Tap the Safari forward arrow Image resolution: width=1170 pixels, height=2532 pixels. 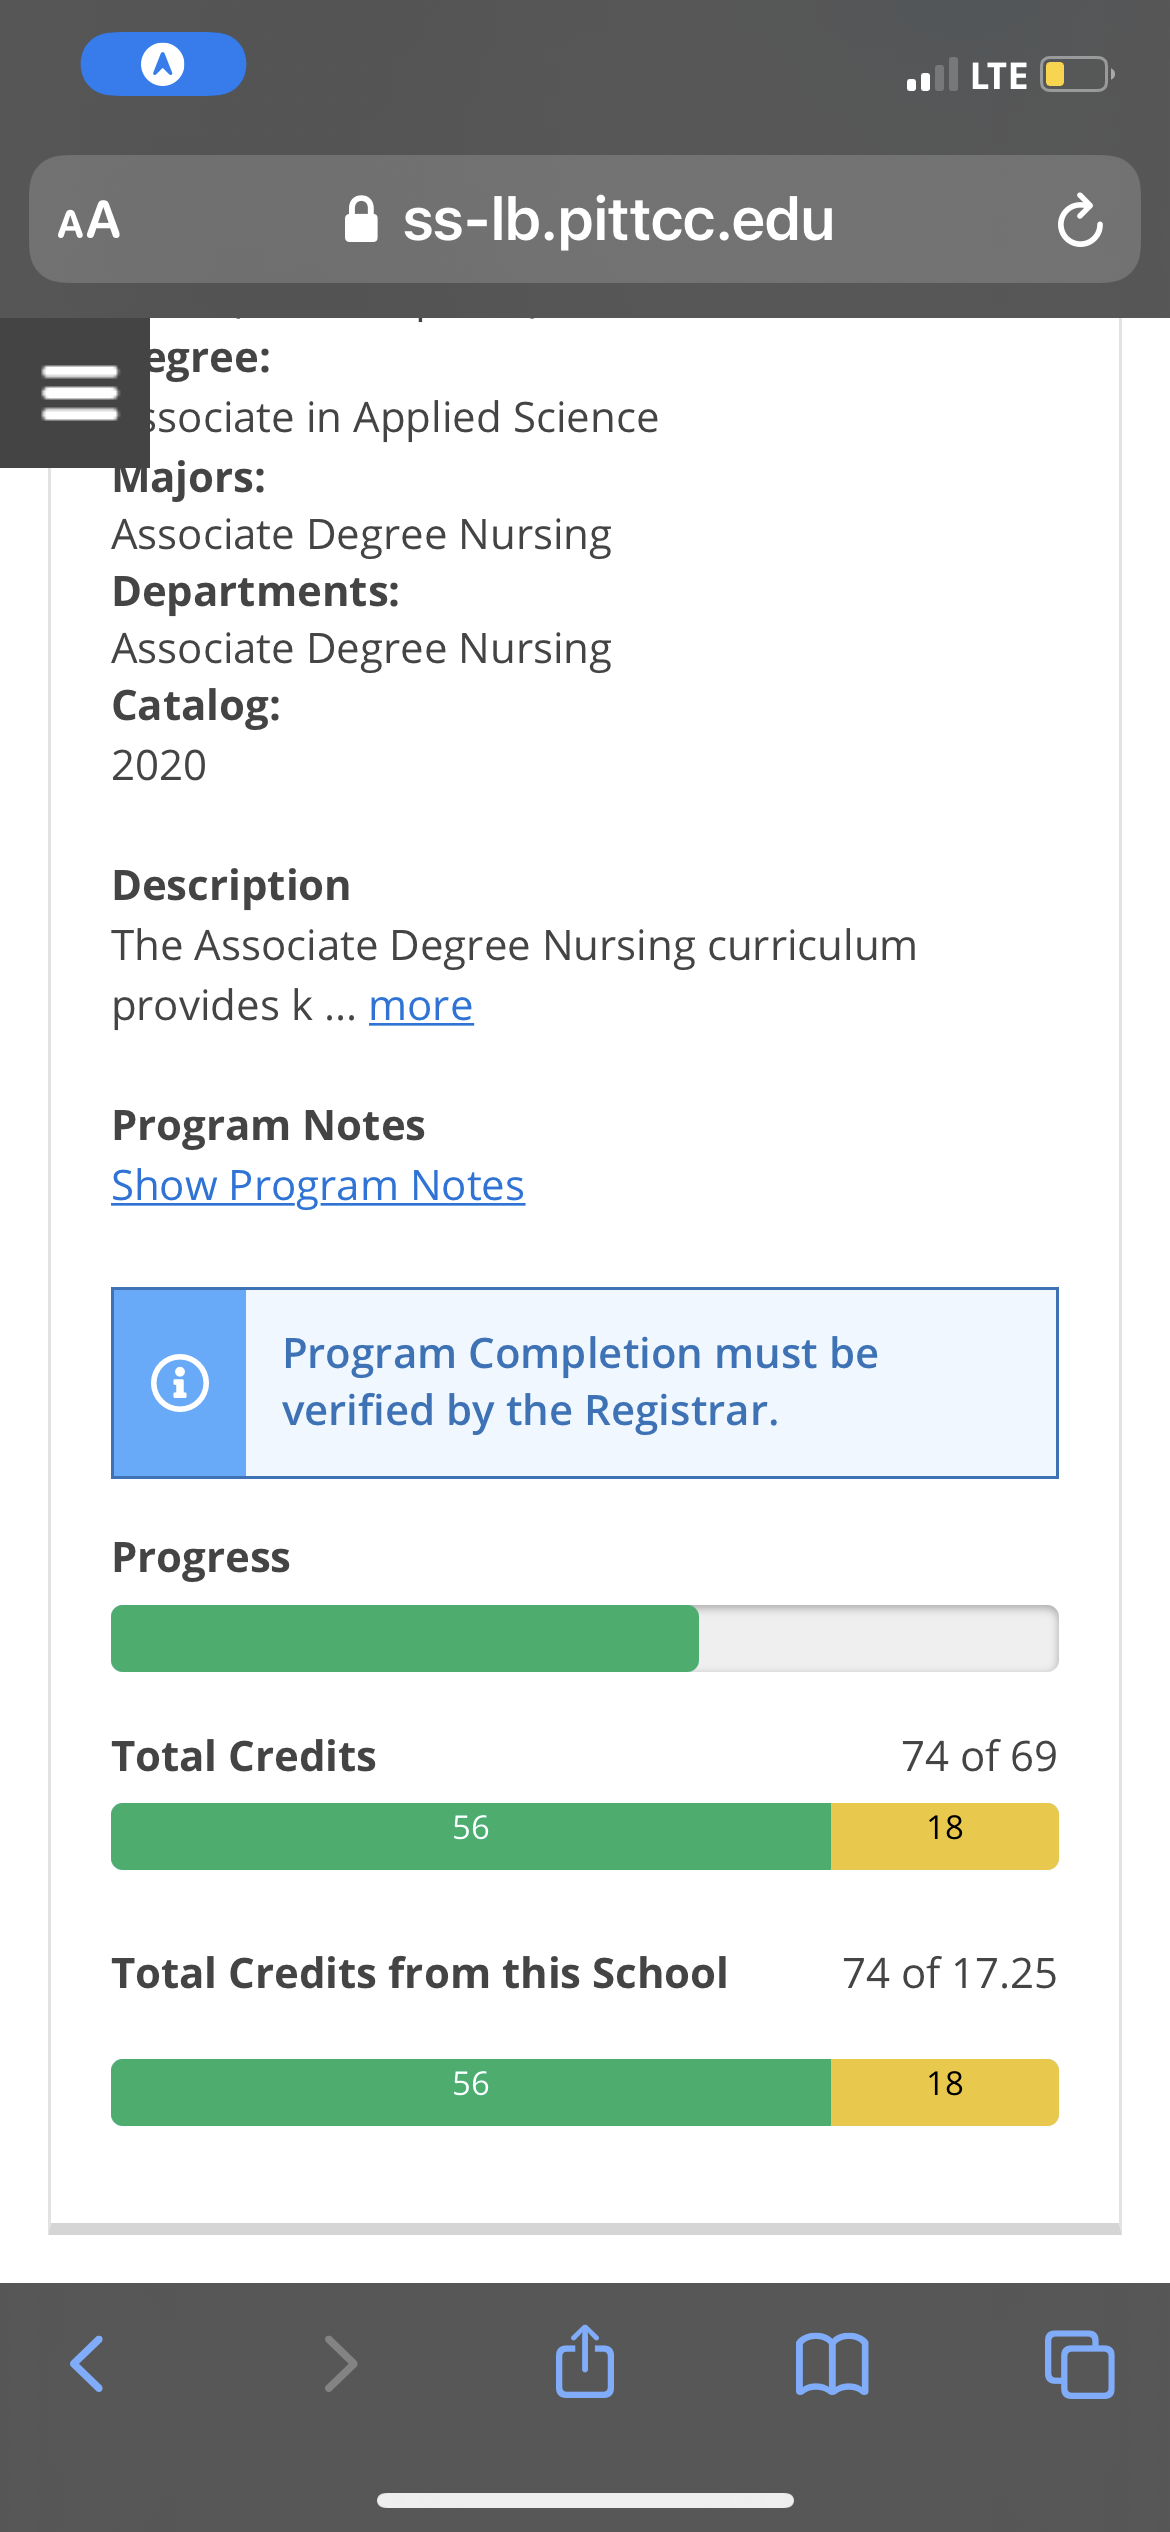340,2364
